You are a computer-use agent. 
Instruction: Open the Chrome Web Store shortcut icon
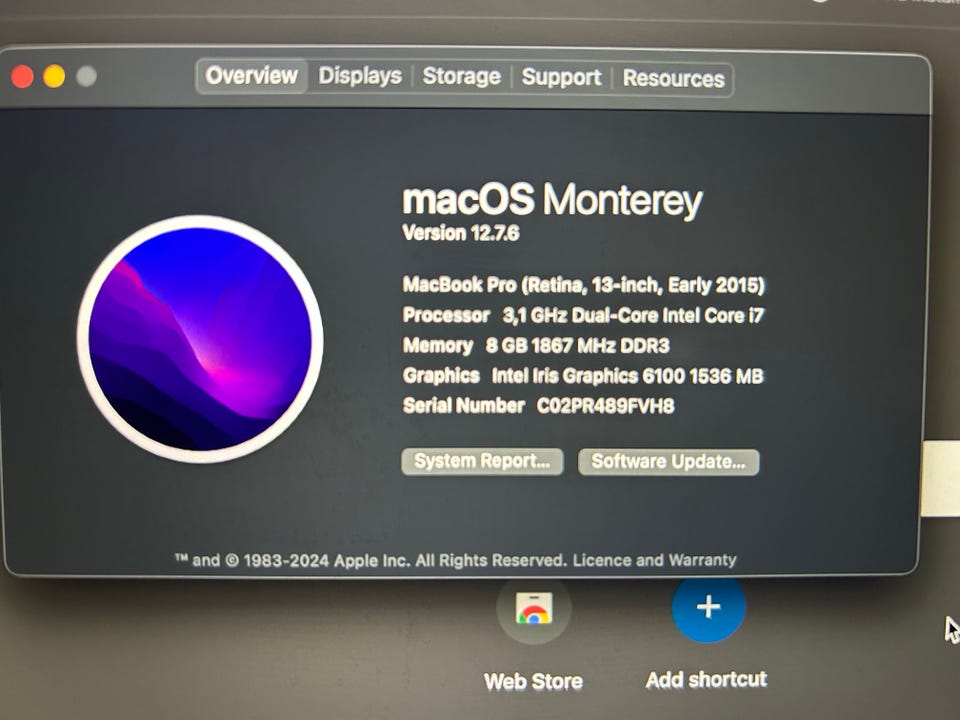pyautogui.click(x=534, y=608)
